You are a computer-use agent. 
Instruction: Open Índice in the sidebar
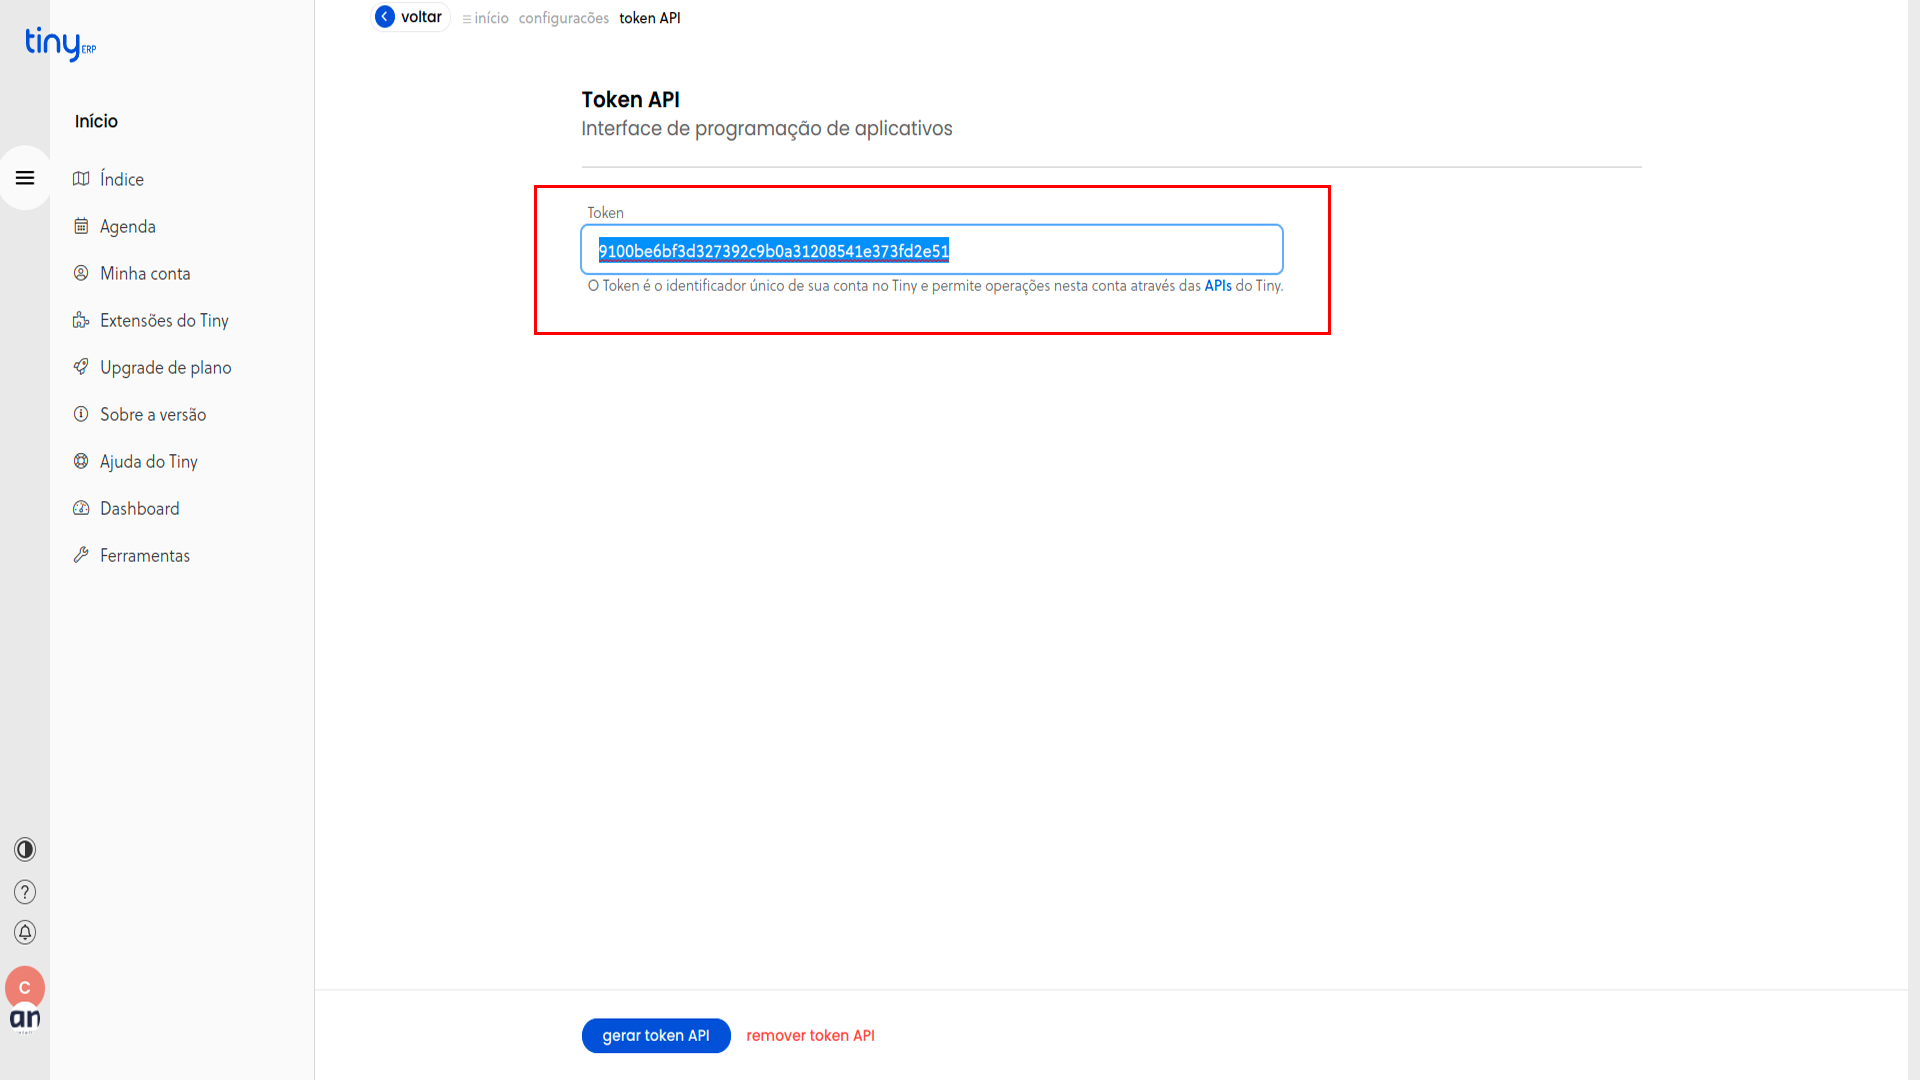(121, 179)
